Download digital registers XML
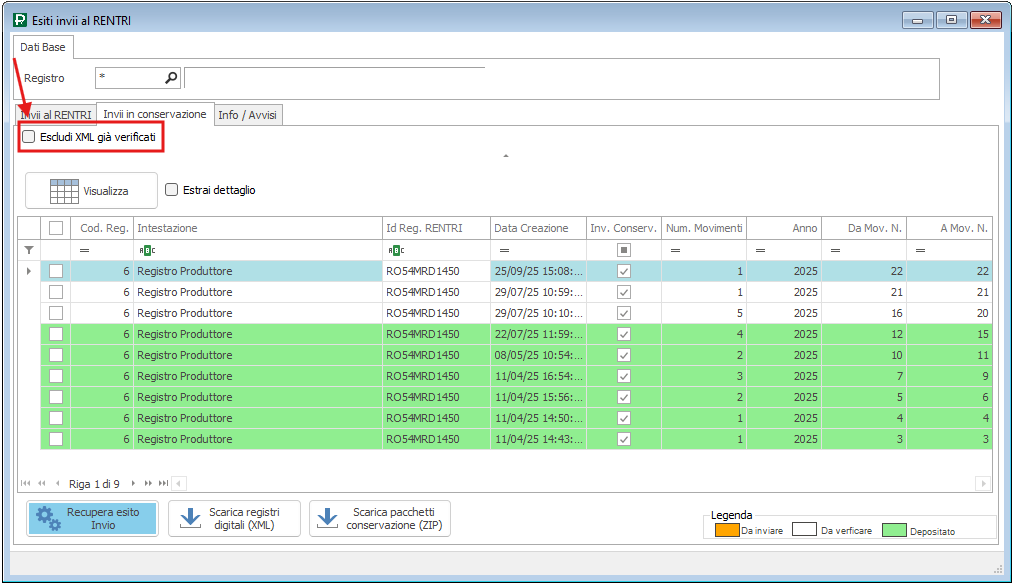 234,518
